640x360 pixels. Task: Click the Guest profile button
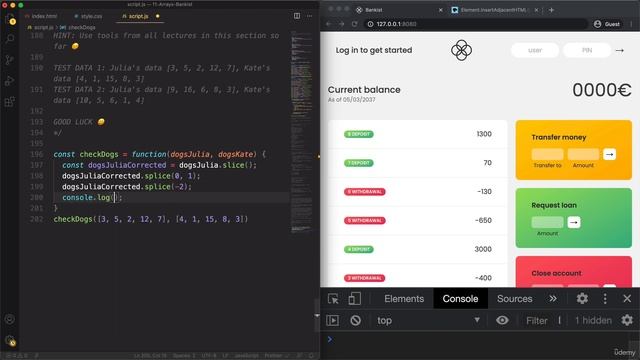[x=607, y=24]
